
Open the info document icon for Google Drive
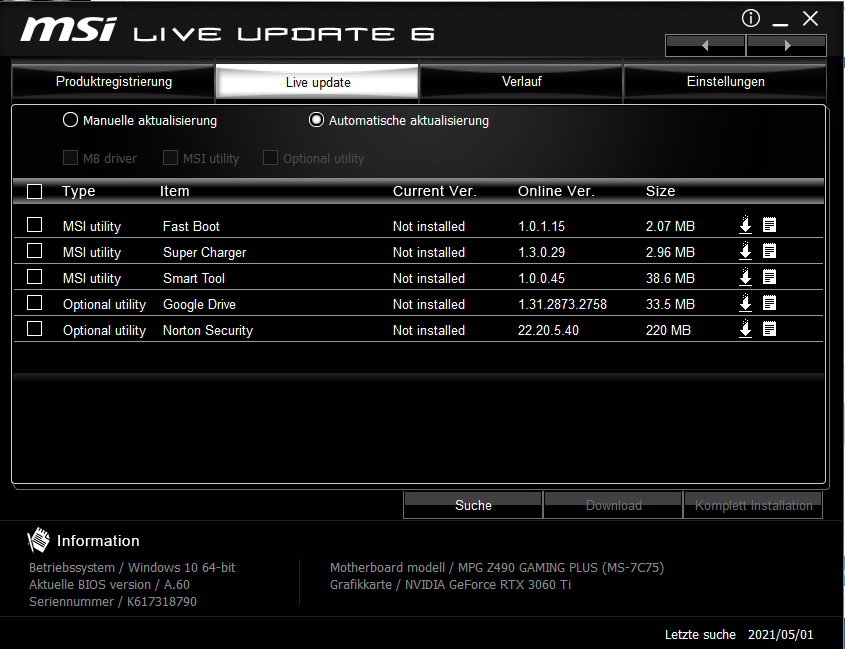coord(770,303)
